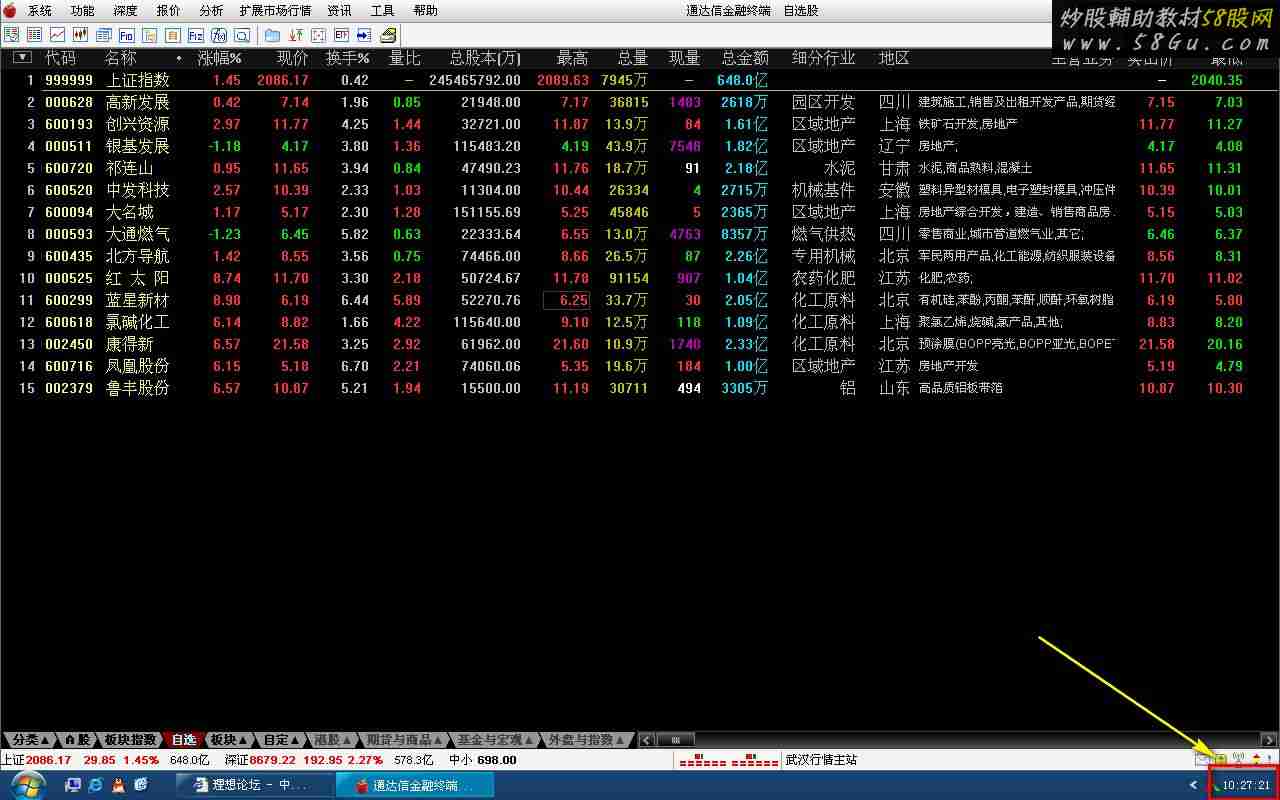Click stock code 002450

[x=69, y=344]
